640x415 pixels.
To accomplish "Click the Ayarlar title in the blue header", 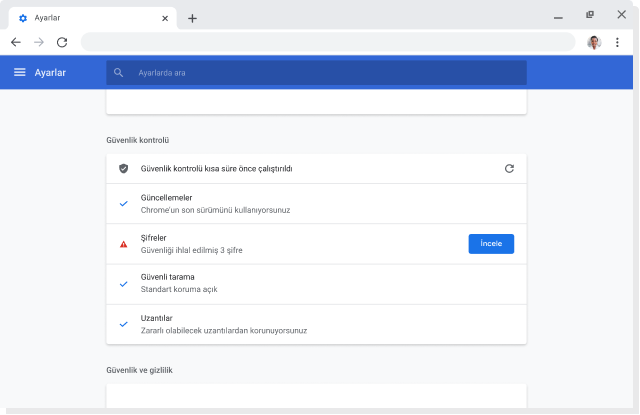I will point(50,73).
